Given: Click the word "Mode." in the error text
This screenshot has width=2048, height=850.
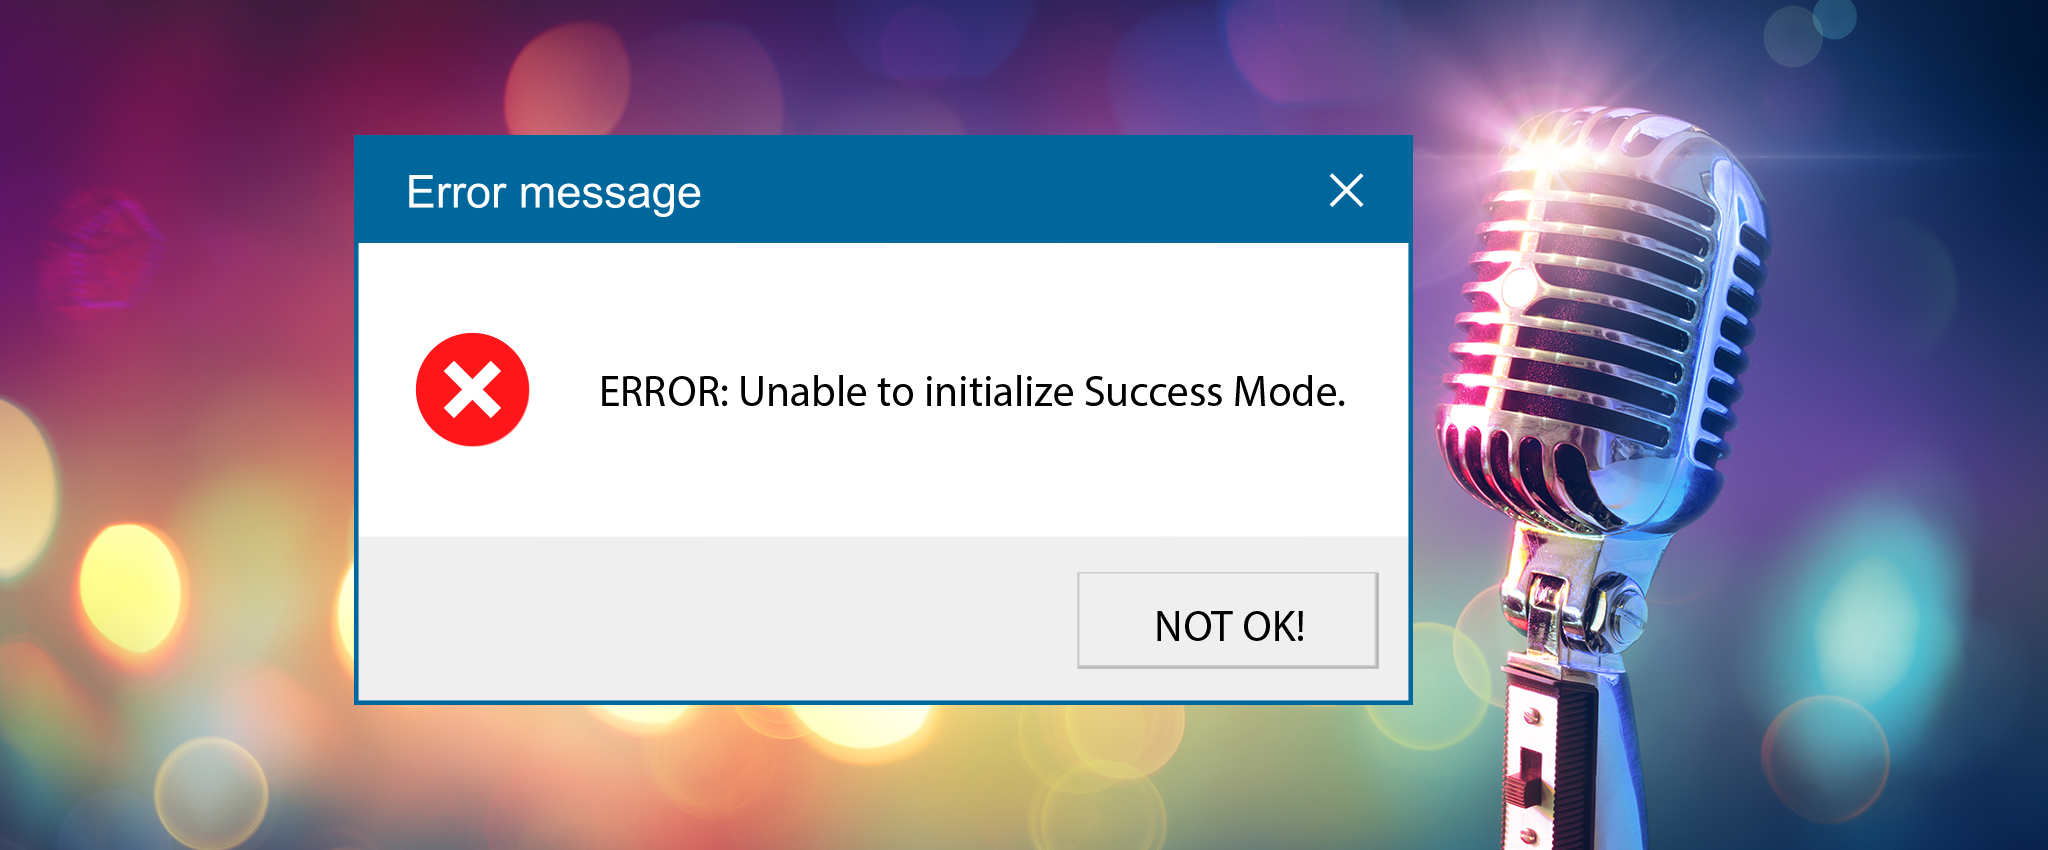Looking at the screenshot, I should pyautogui.click(x=1289, y=392).
